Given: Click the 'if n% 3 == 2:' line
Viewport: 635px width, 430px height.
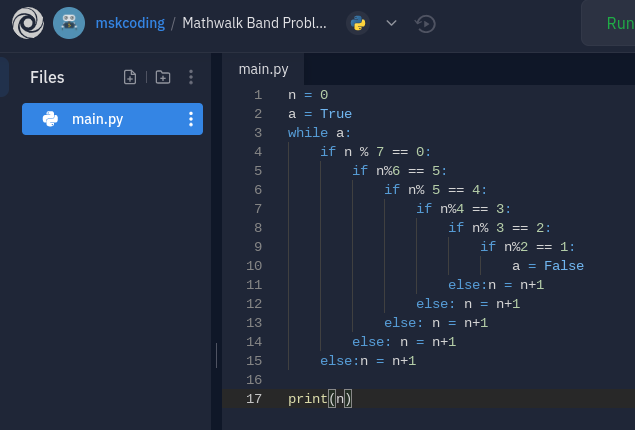Looking at the screenshot, I should click(x=499, y=228).
